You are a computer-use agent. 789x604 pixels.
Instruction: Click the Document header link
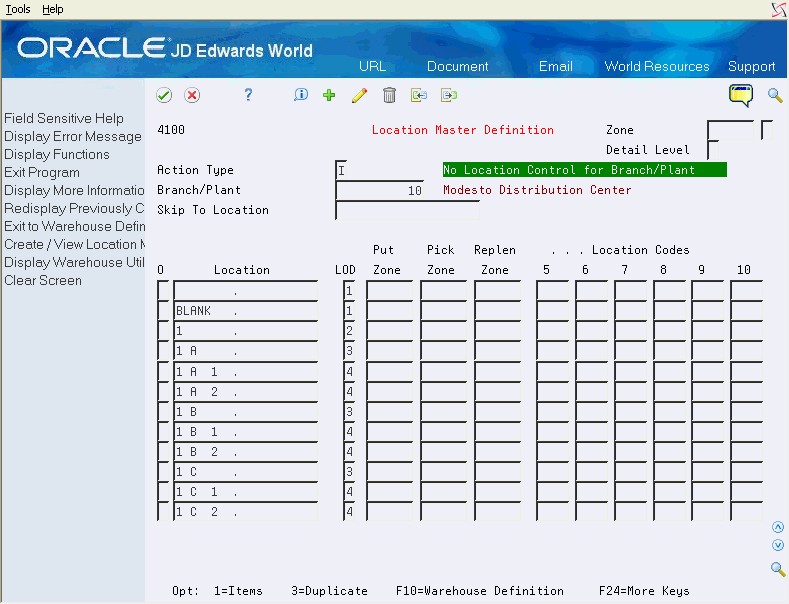[x=457, y=66]
